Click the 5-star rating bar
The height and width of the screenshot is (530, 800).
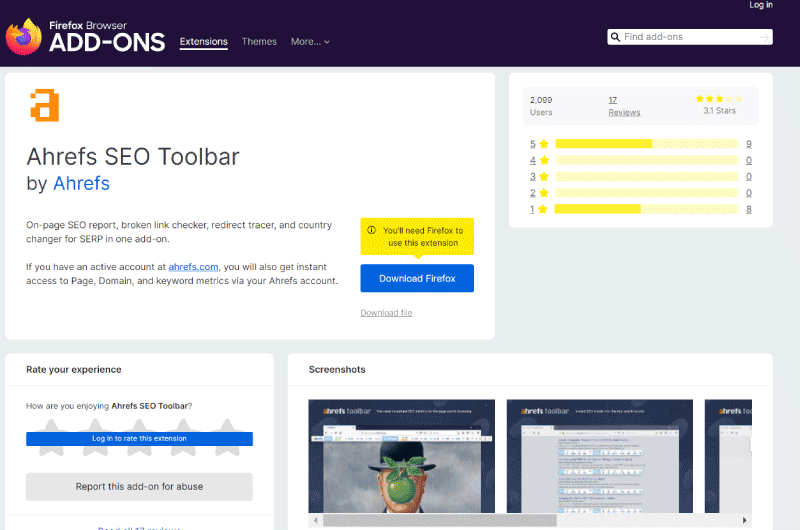tap(646, 144)
